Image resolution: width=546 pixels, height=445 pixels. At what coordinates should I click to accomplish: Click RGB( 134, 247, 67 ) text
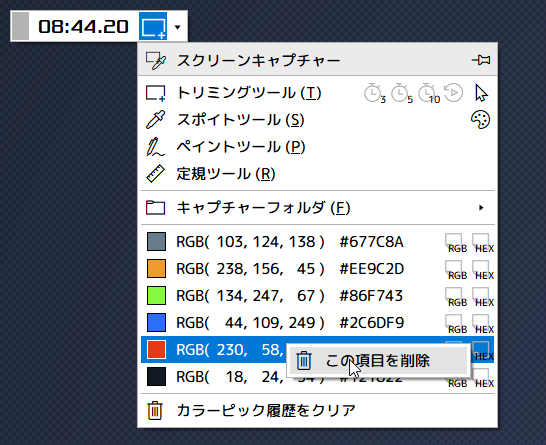click(250, 296)
